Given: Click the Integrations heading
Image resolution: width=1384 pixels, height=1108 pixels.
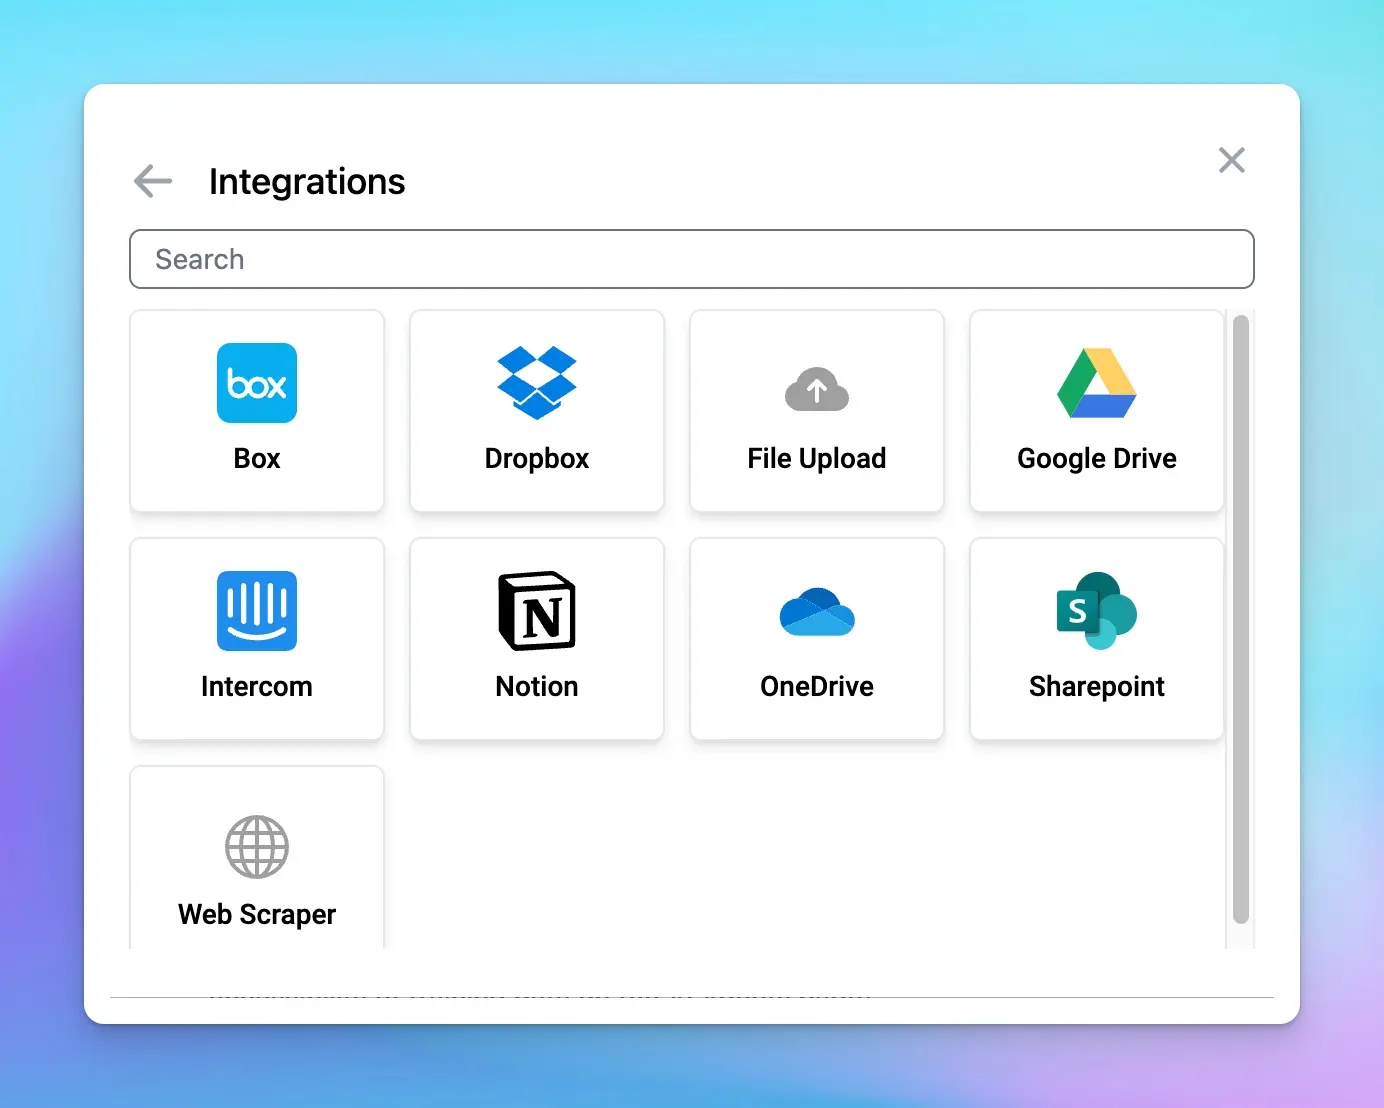Looking at the screenshot, I should click(307, 181).
